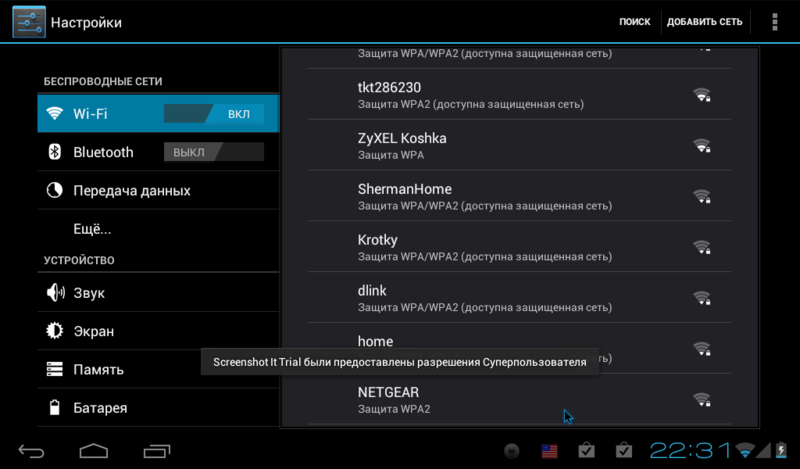Image resolution: width=800 pixels, height=469 pixels.
Task: Tap signal icon for ShermanHome network
Action: click(x=702, y=196)
